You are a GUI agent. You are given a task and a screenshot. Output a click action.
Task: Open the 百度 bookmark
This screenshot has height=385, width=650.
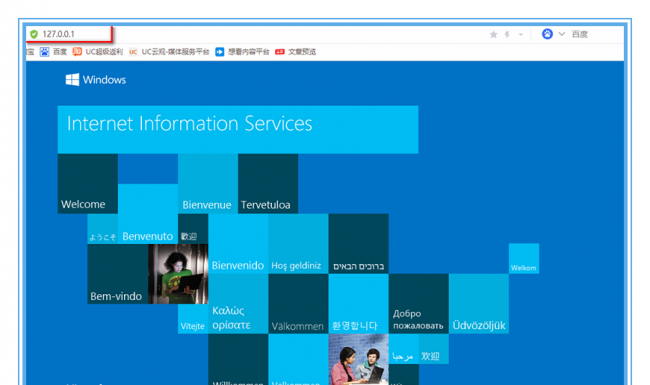[x=53, y=52]
